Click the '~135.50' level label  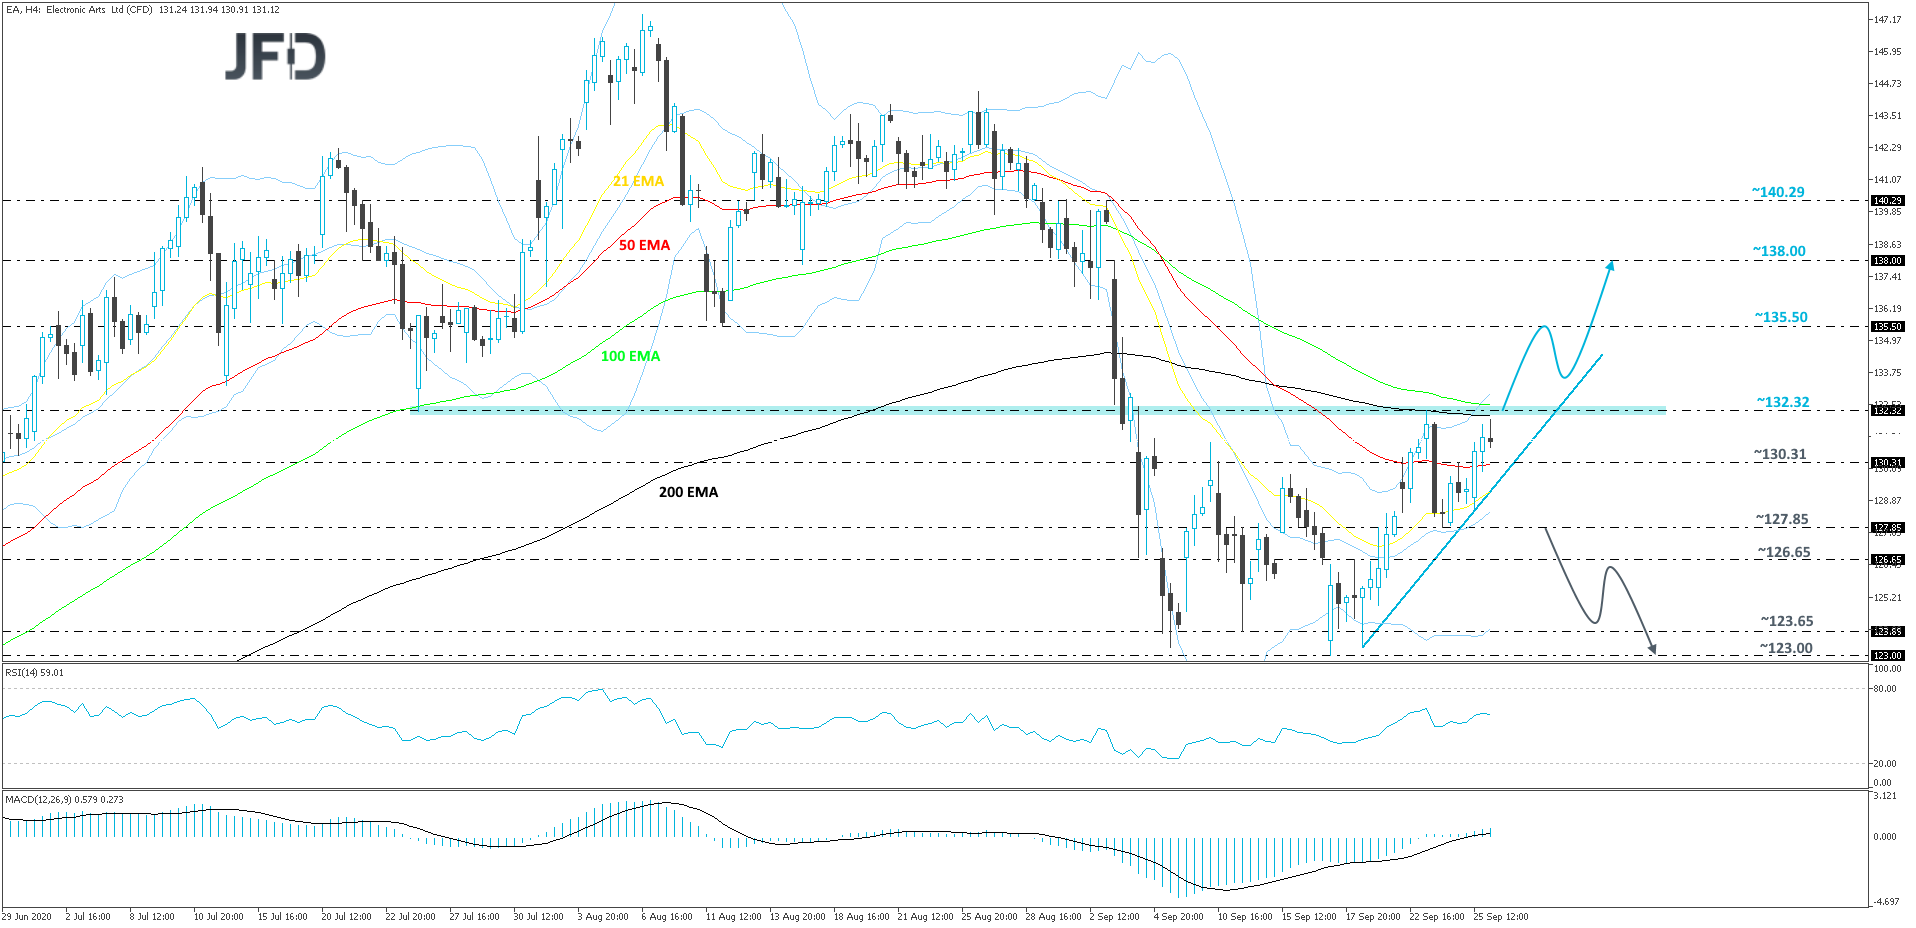1780,317
